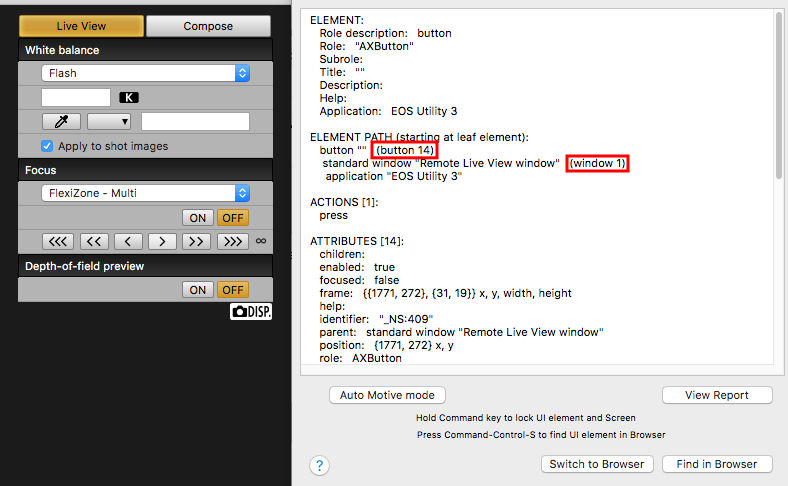788x486 pixels.
Task: Turn Focus autofocus ON
Action: coord(198,218)
